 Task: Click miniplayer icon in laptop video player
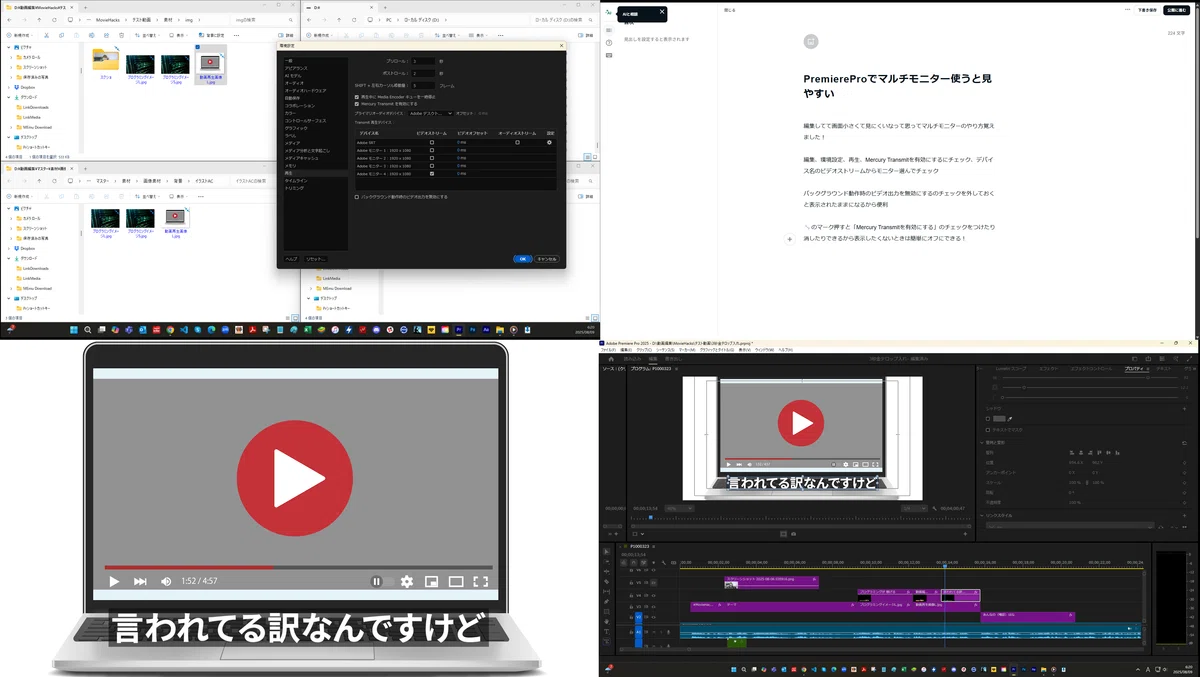coord(432,581)
